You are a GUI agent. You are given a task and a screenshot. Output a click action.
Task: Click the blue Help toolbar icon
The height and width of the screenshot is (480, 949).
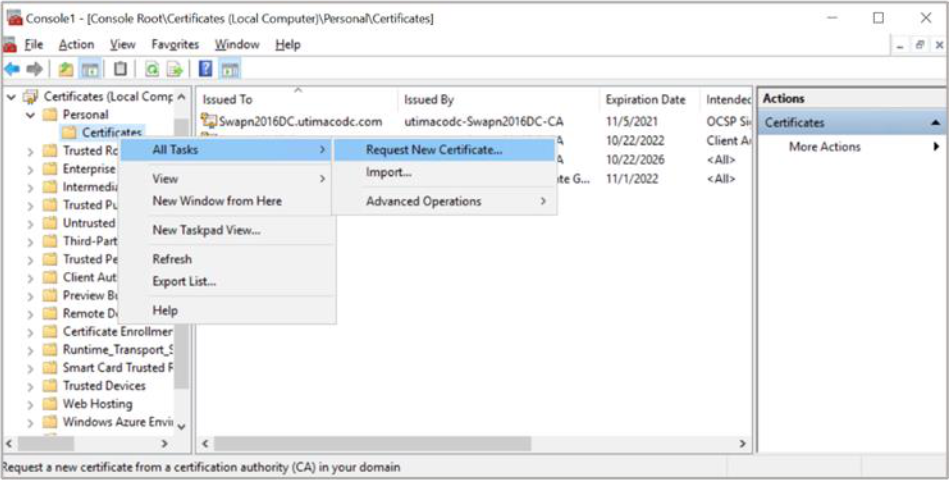tap(205, 69)
